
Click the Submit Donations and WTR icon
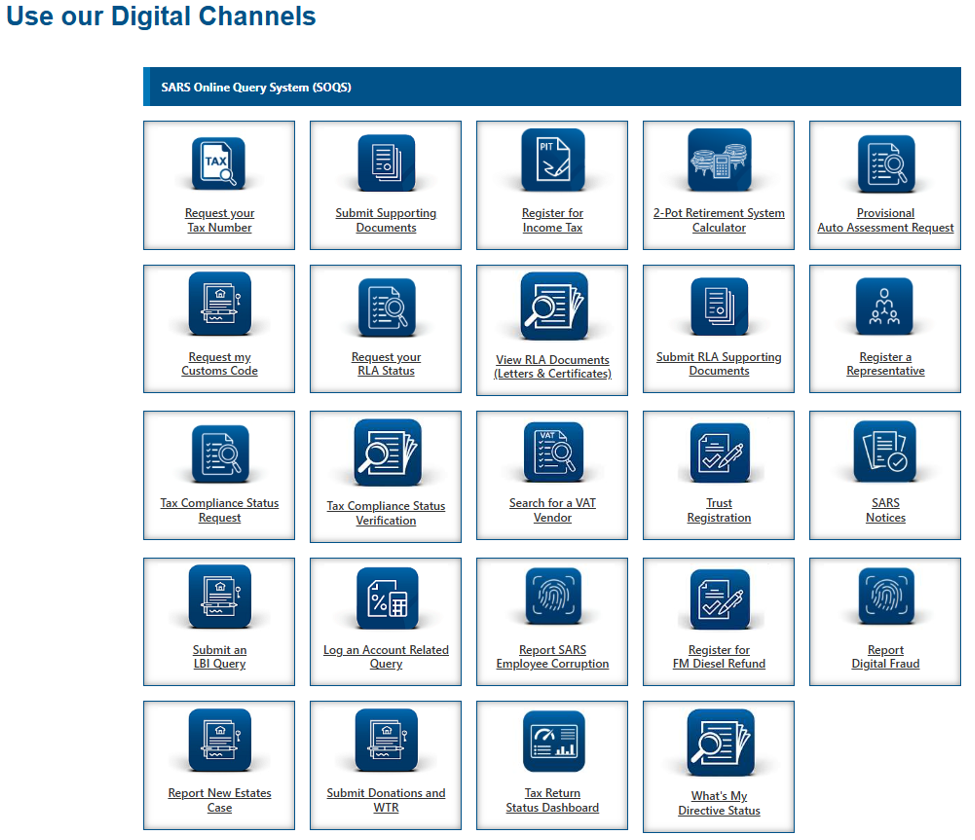point(386,740)
